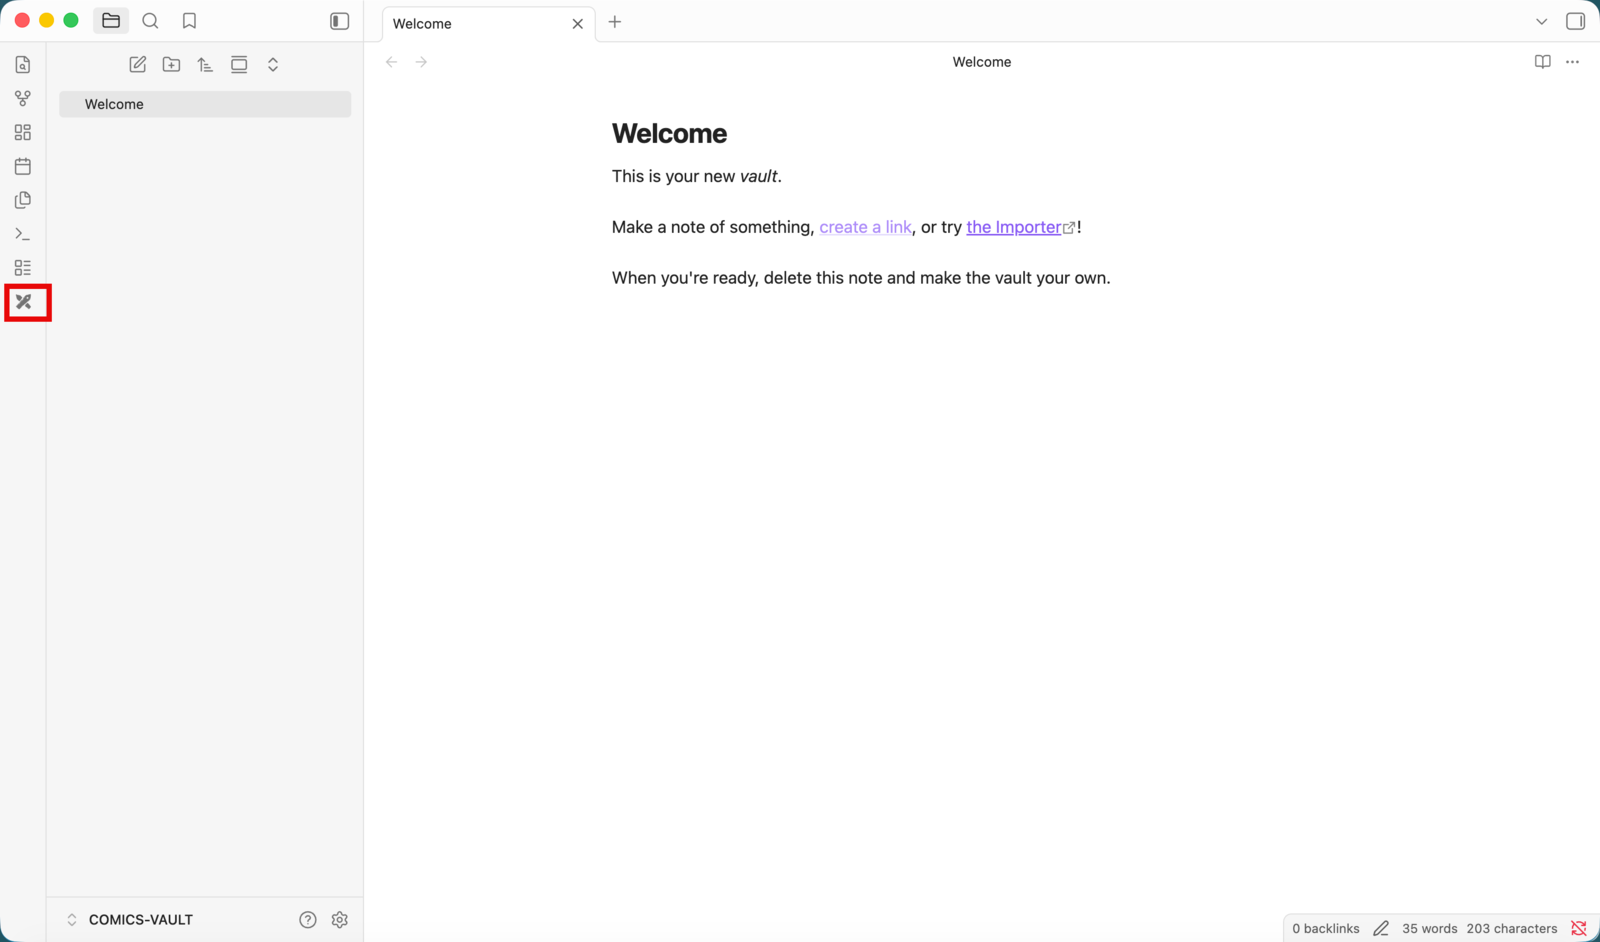Viewport: 1600px width, 942px height.
Task: Close the Welcome tab
Action: tap(578, 24)
